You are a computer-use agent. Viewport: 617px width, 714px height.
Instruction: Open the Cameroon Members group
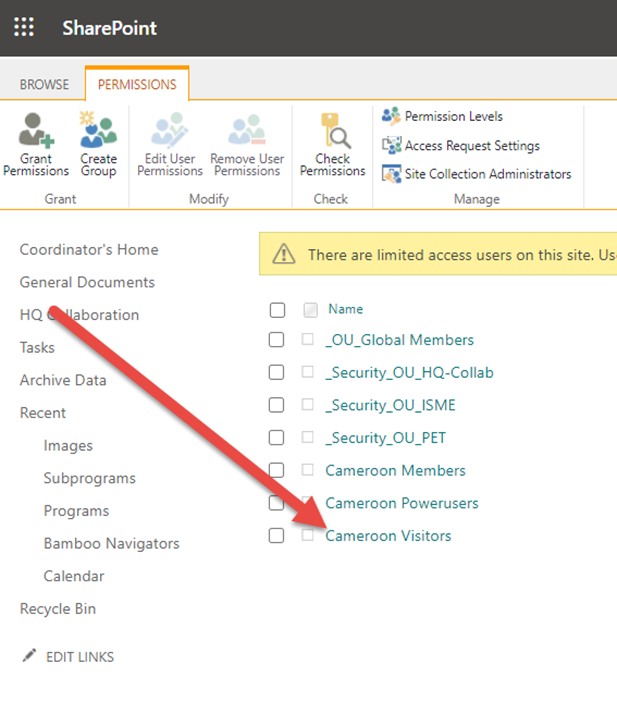[x=395, y=470]
